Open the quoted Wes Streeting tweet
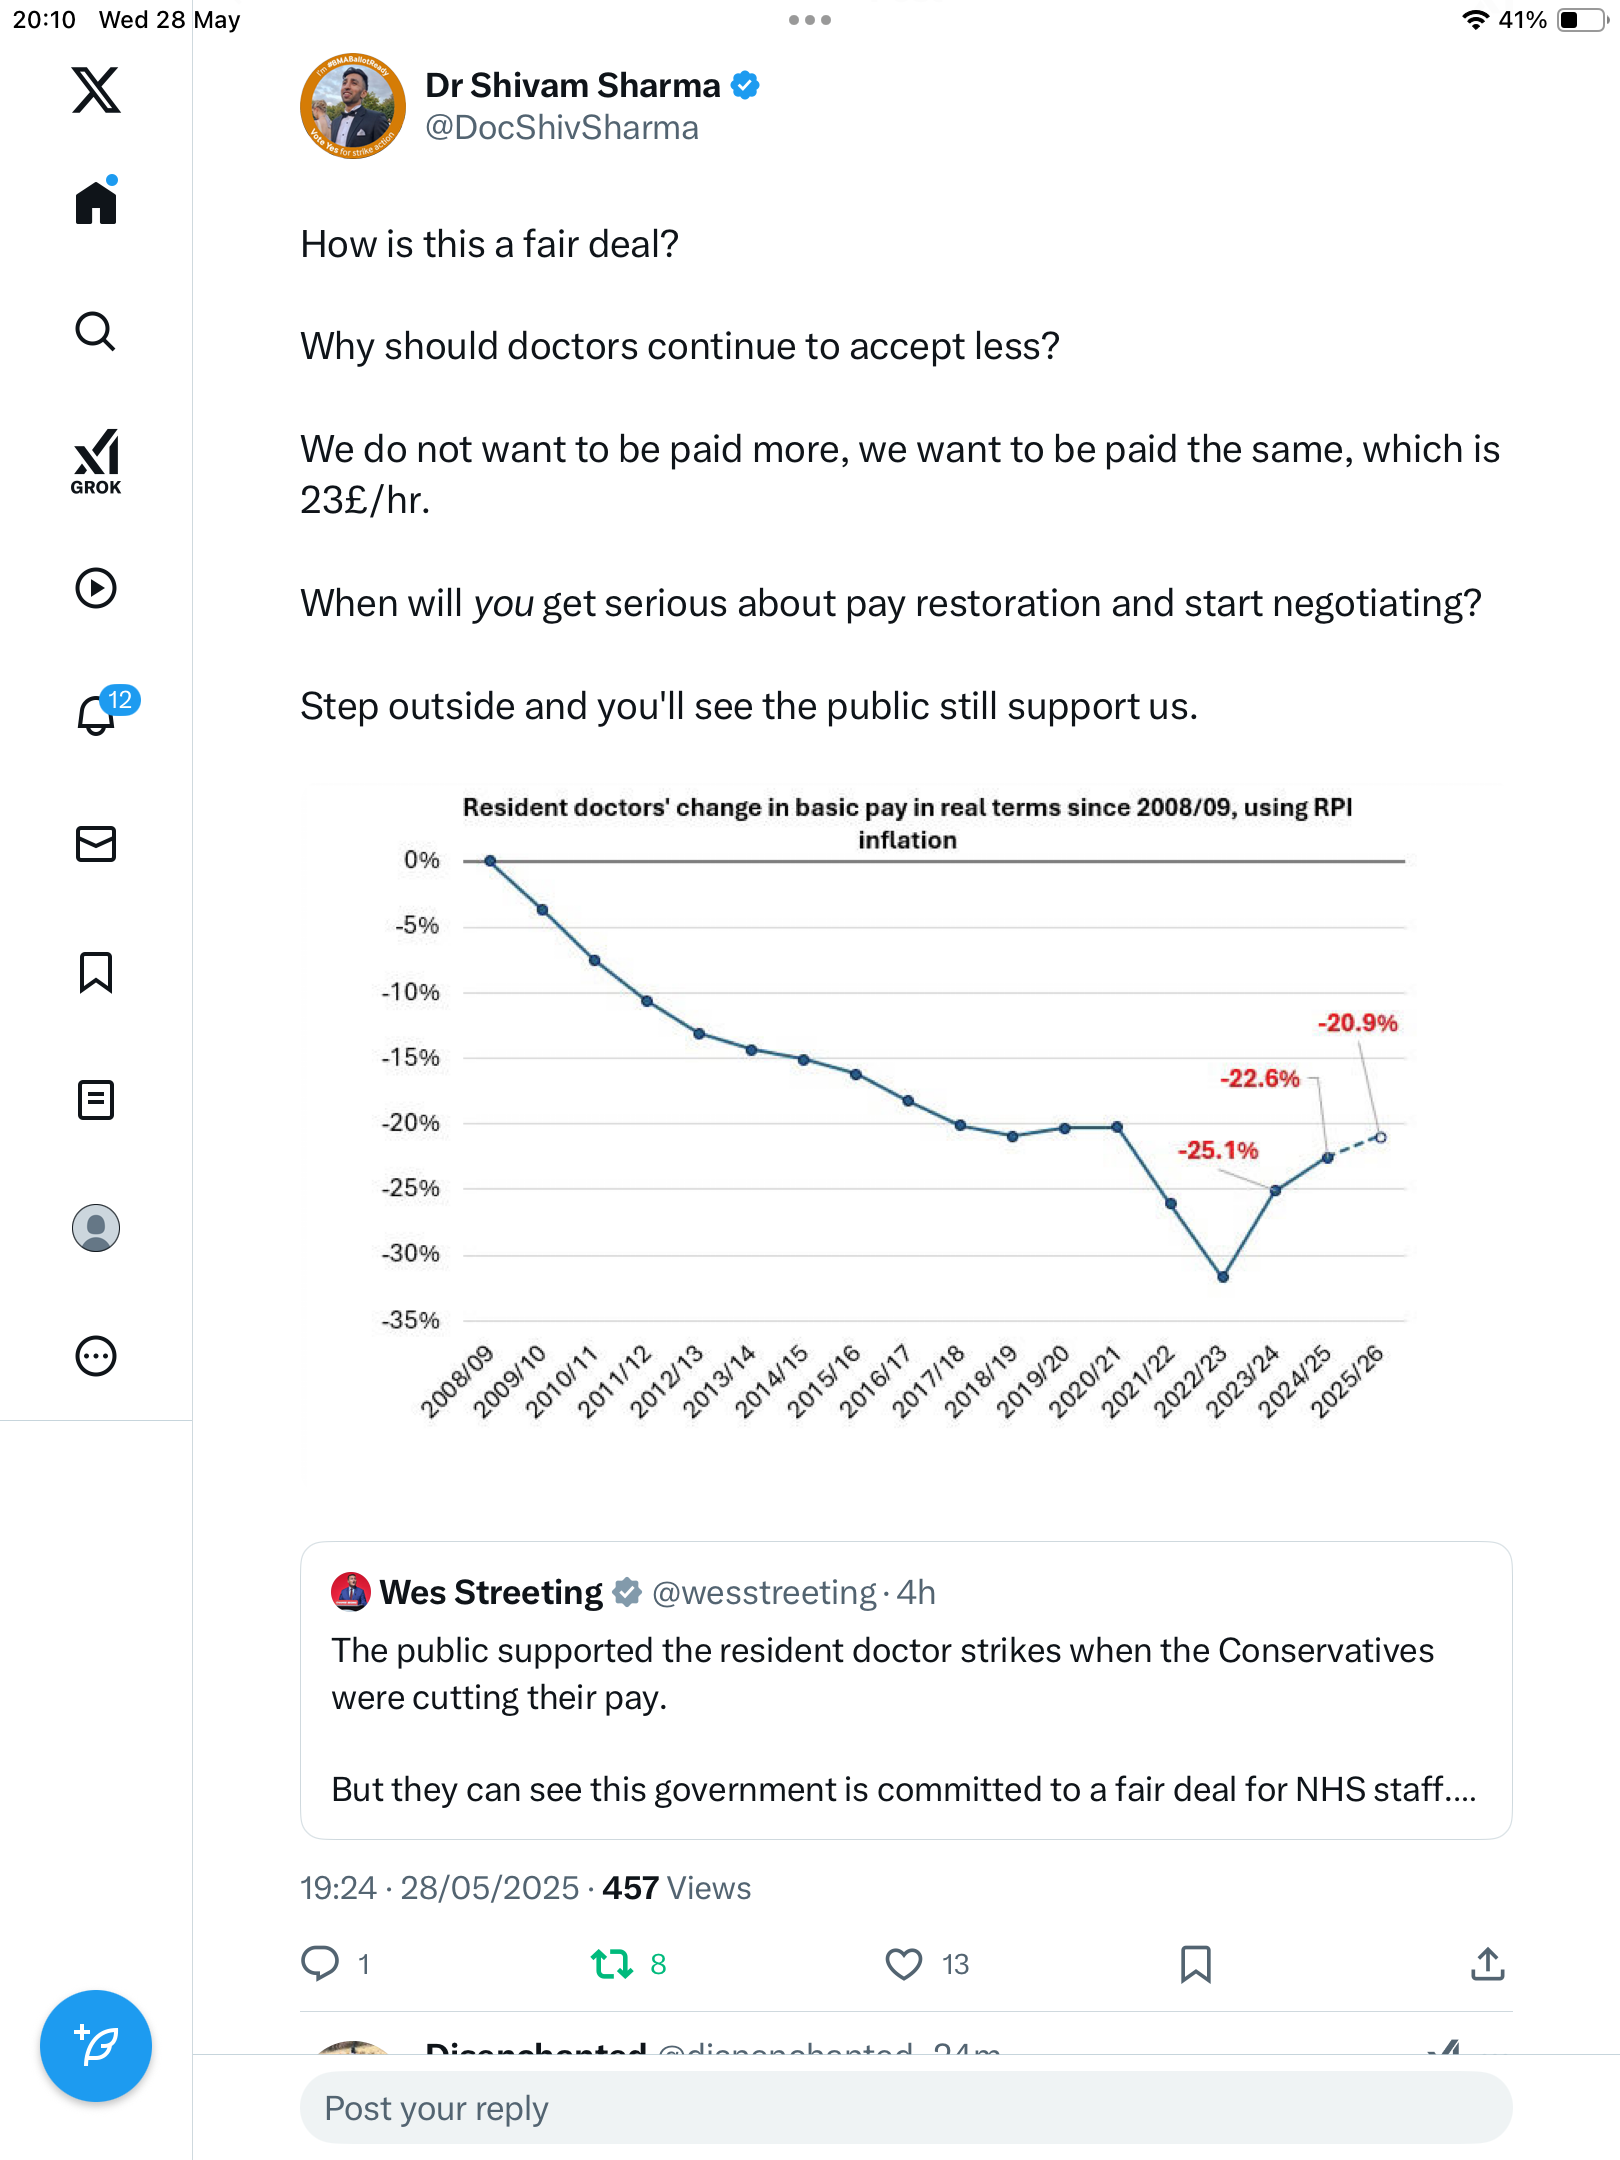Screen dimensions: 1620x2160 [x=906, y=1690]
